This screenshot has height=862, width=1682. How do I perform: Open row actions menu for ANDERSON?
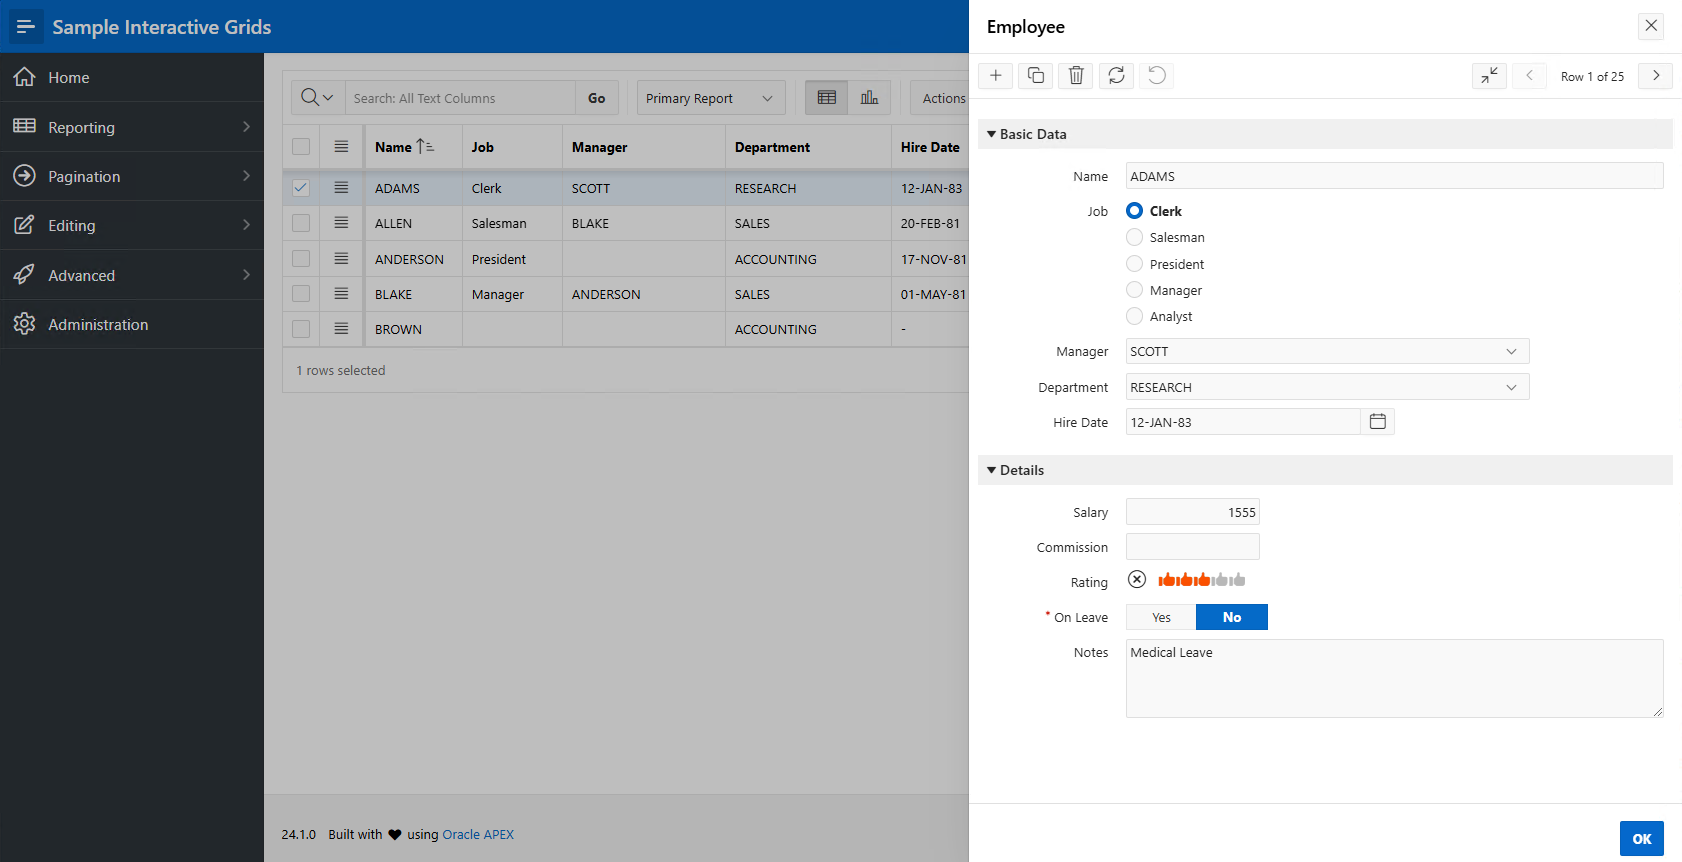(x=341, y=259)
